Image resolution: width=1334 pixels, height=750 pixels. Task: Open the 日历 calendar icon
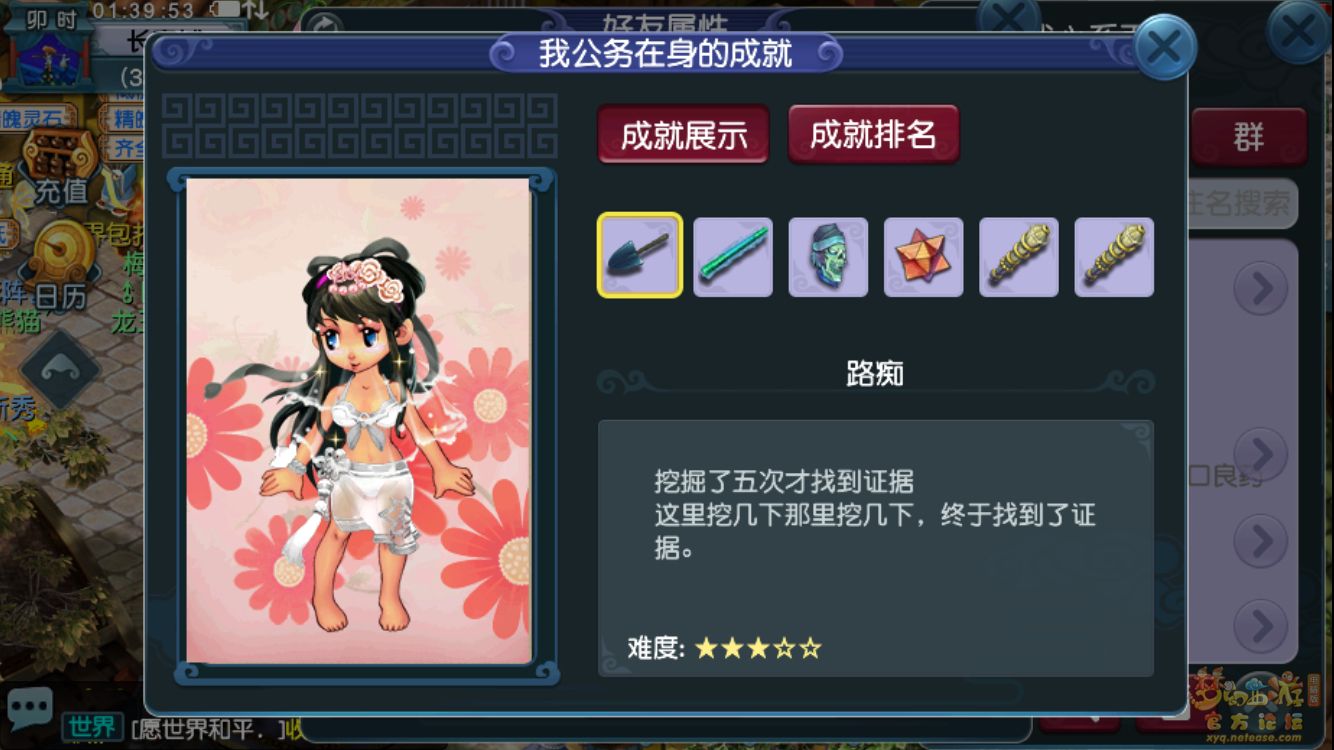coord(60,265)
